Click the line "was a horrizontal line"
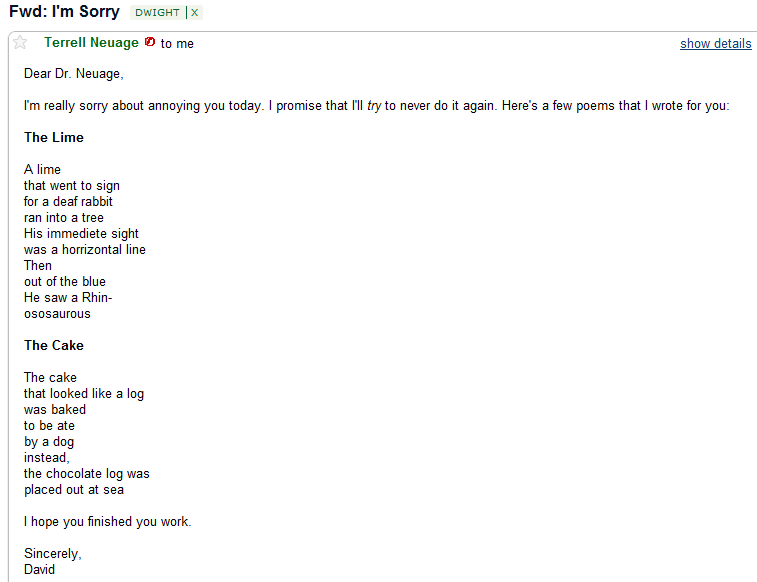Viewport: 757px width, 582px height. pos(85,249)
